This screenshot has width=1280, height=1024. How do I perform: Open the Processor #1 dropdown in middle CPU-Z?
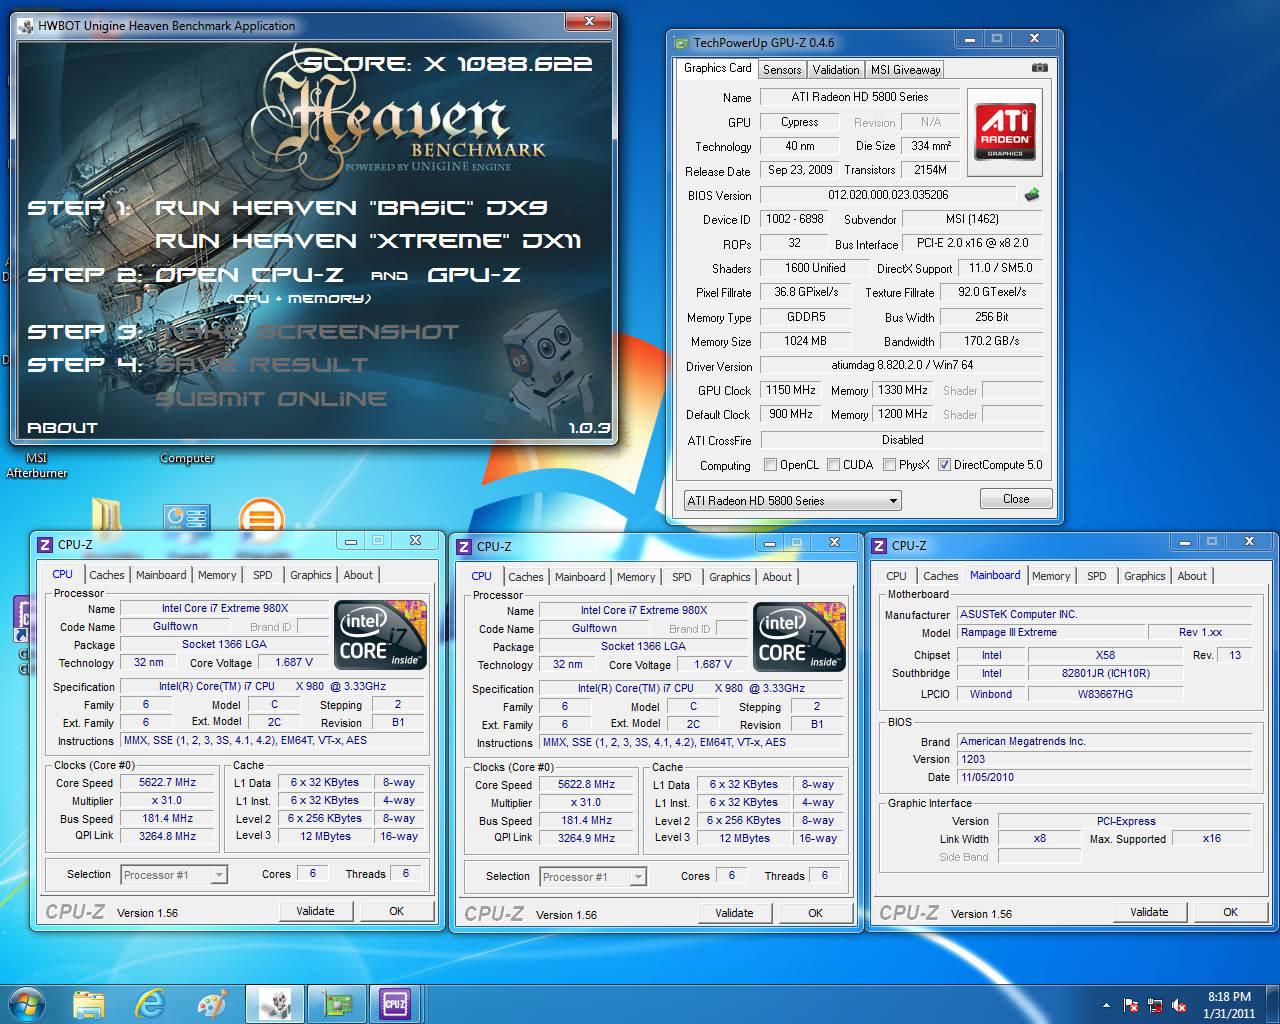593,877
